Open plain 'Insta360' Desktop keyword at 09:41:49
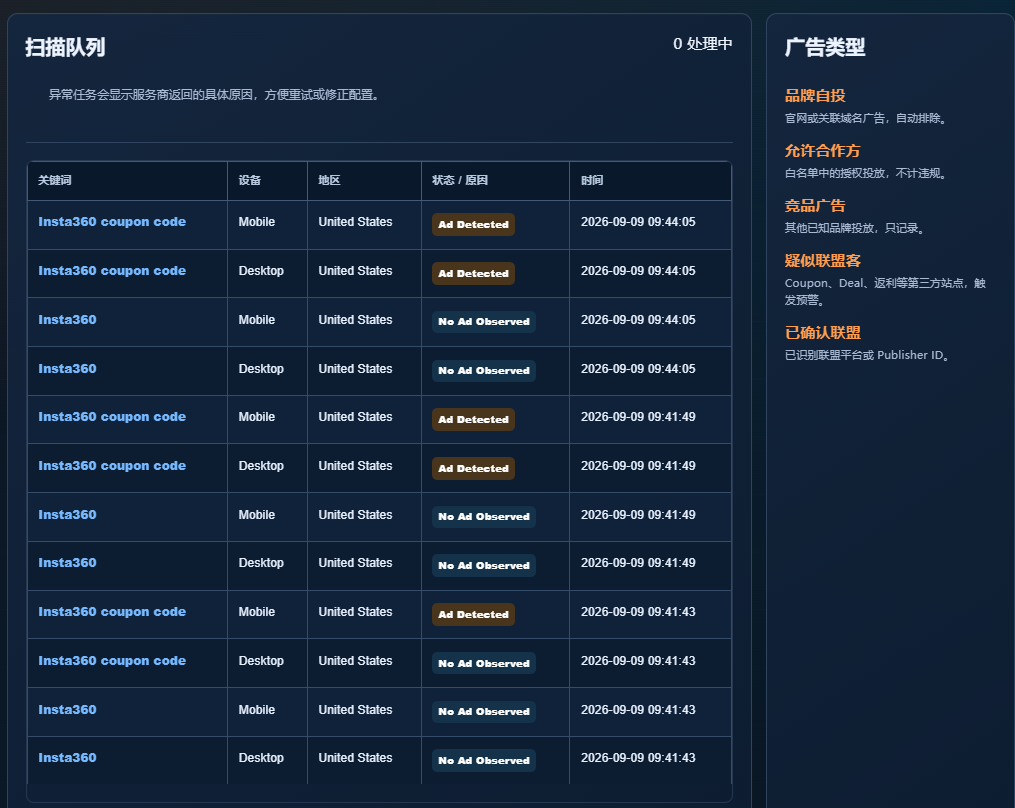Screen dimensions: 1015x808 [x=67, y=563]
